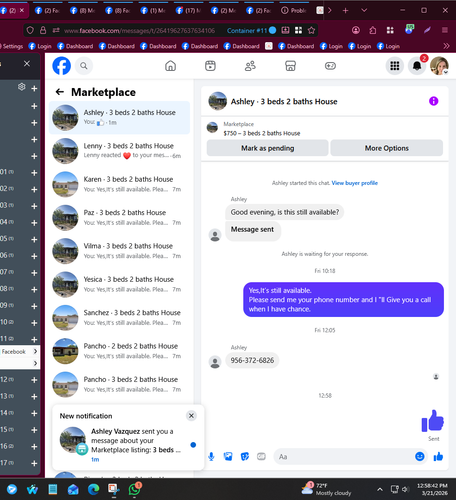Open sidebar settings gear icon
The image size is (456, 500).
coord(22,87)
